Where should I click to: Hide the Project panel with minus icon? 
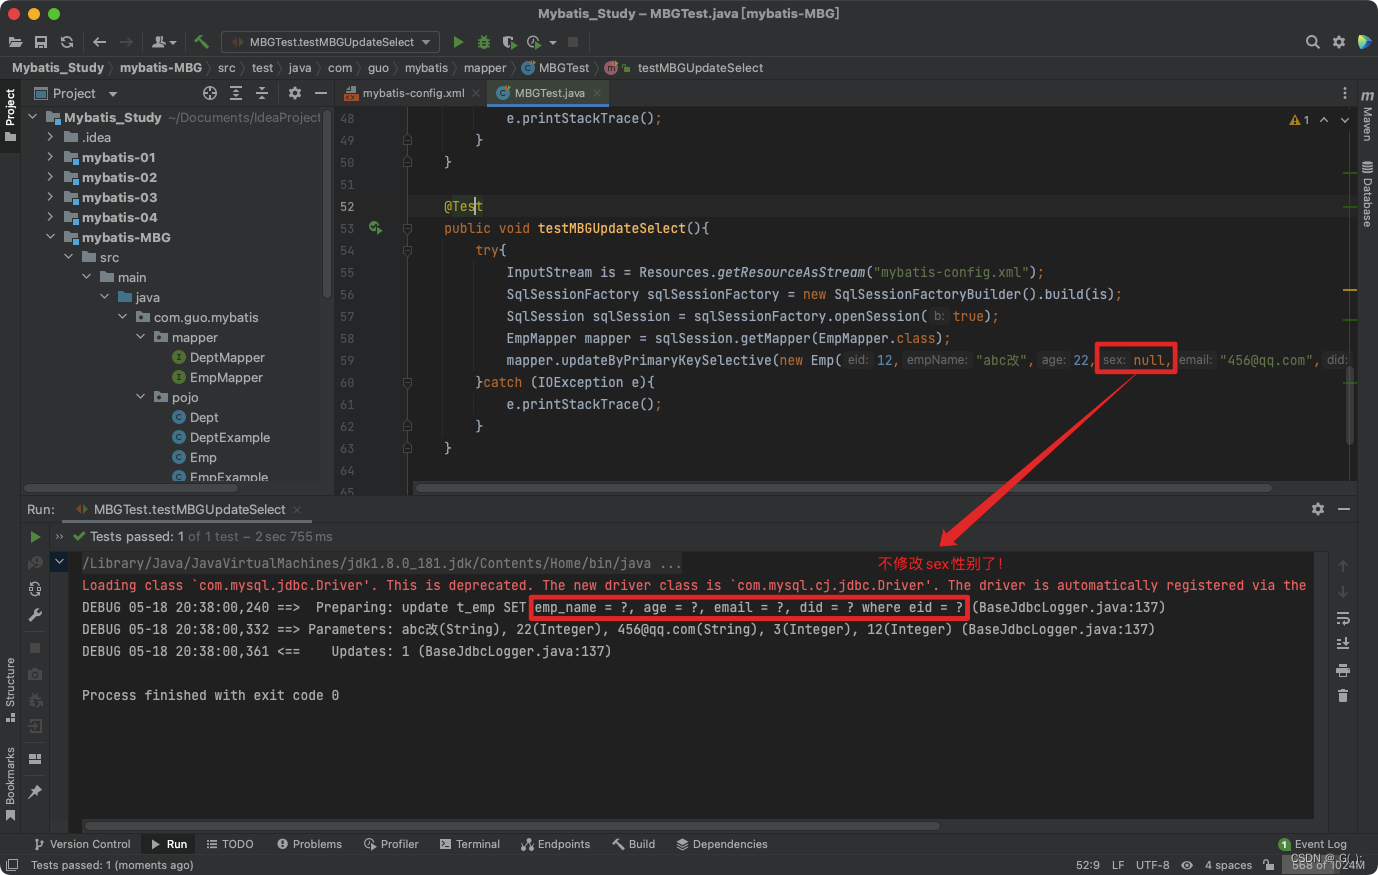coord(321,93)
